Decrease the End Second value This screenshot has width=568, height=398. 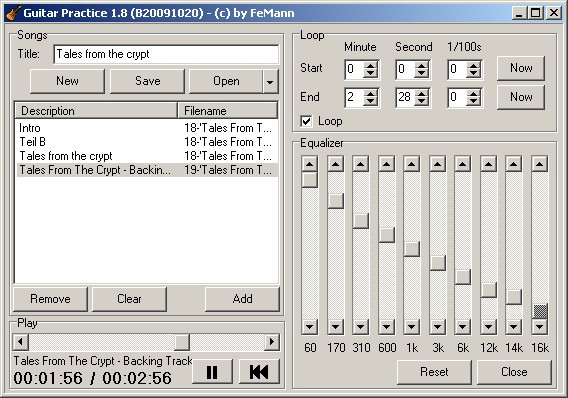tap(421, 101)
